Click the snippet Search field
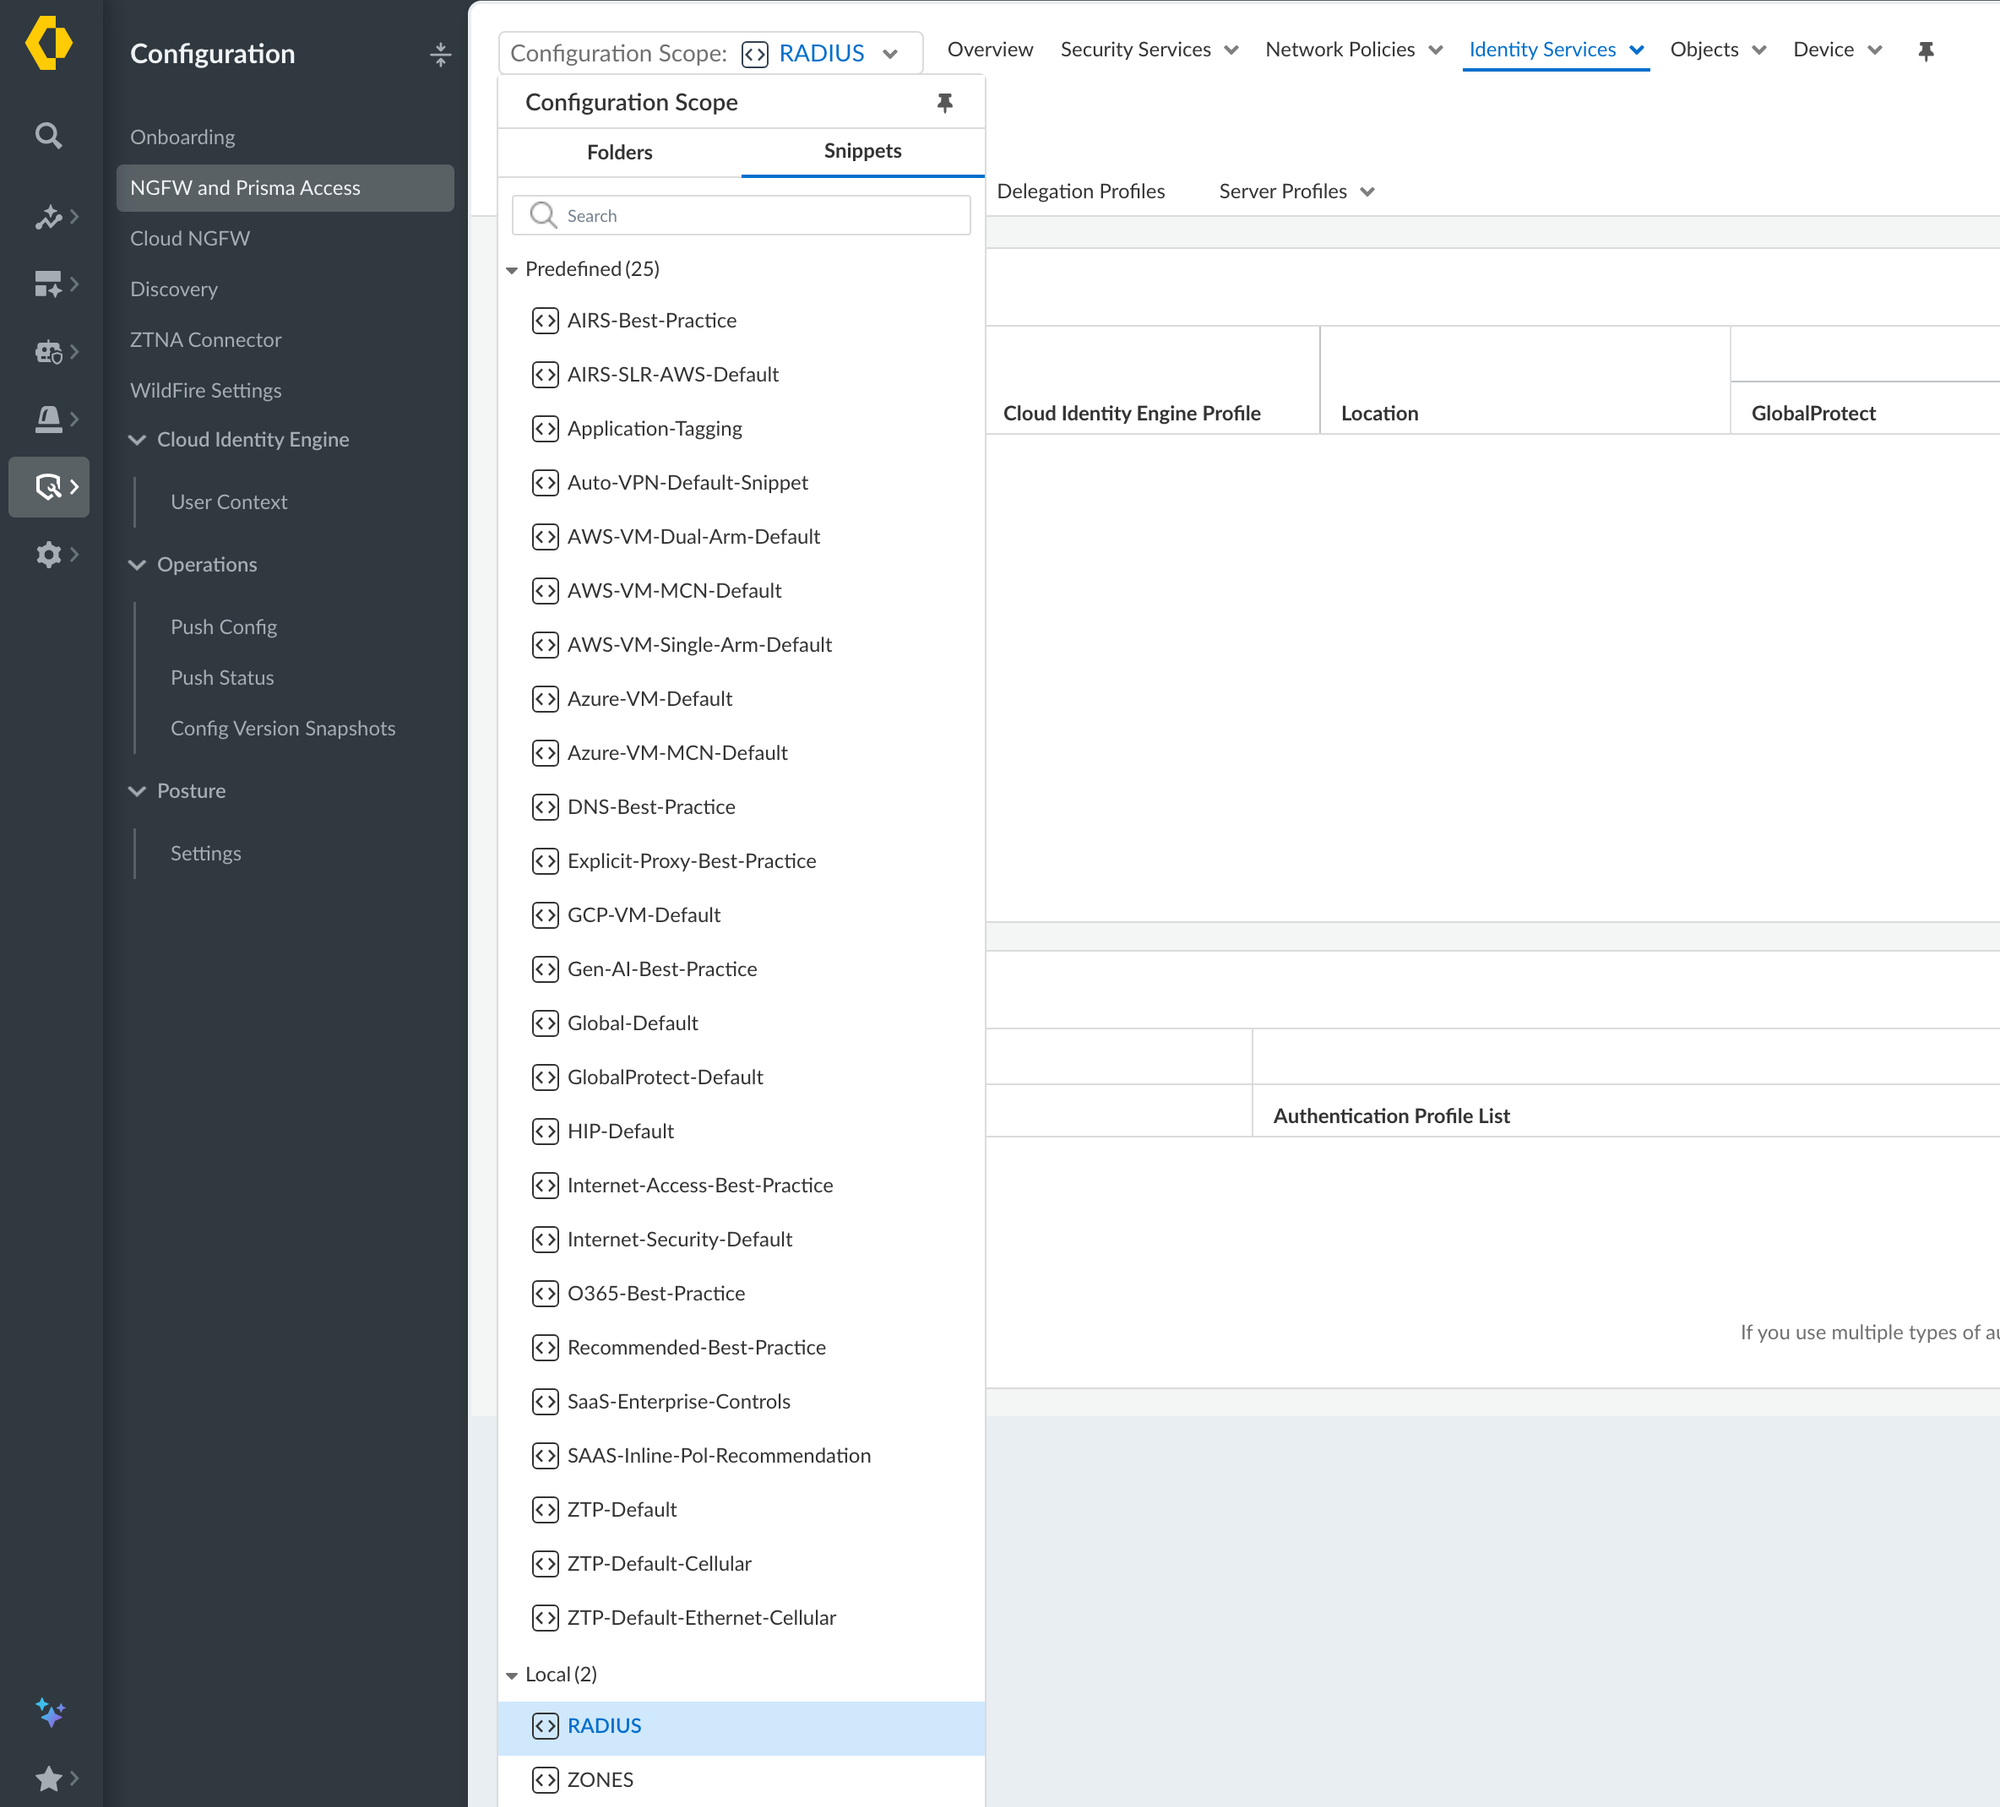The height and width of the screenshot is (1807, 2000). (741, 215)
